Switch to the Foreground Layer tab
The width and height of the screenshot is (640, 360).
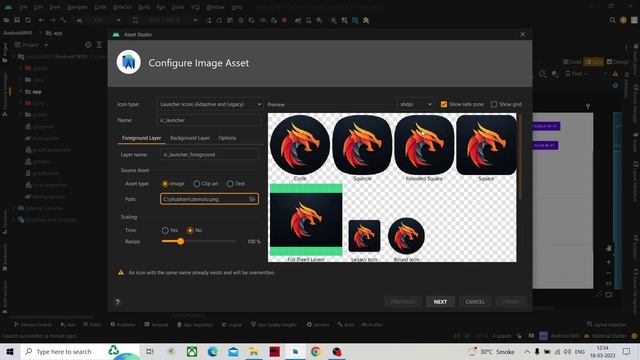pos(141,138)
